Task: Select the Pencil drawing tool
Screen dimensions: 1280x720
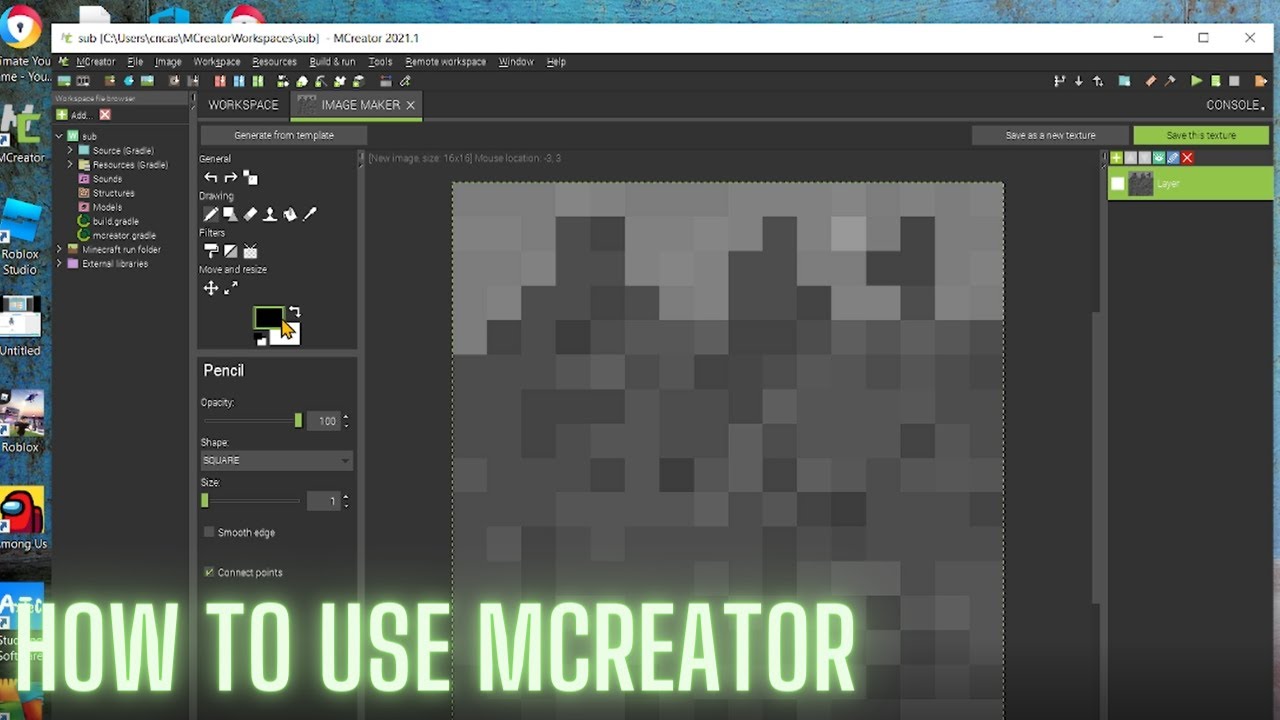Action: point(211,214)
